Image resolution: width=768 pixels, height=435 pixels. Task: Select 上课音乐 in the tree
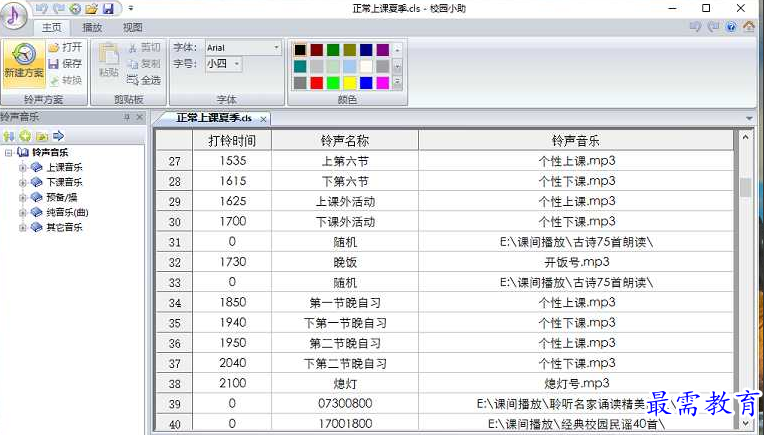tap(64, 168)
